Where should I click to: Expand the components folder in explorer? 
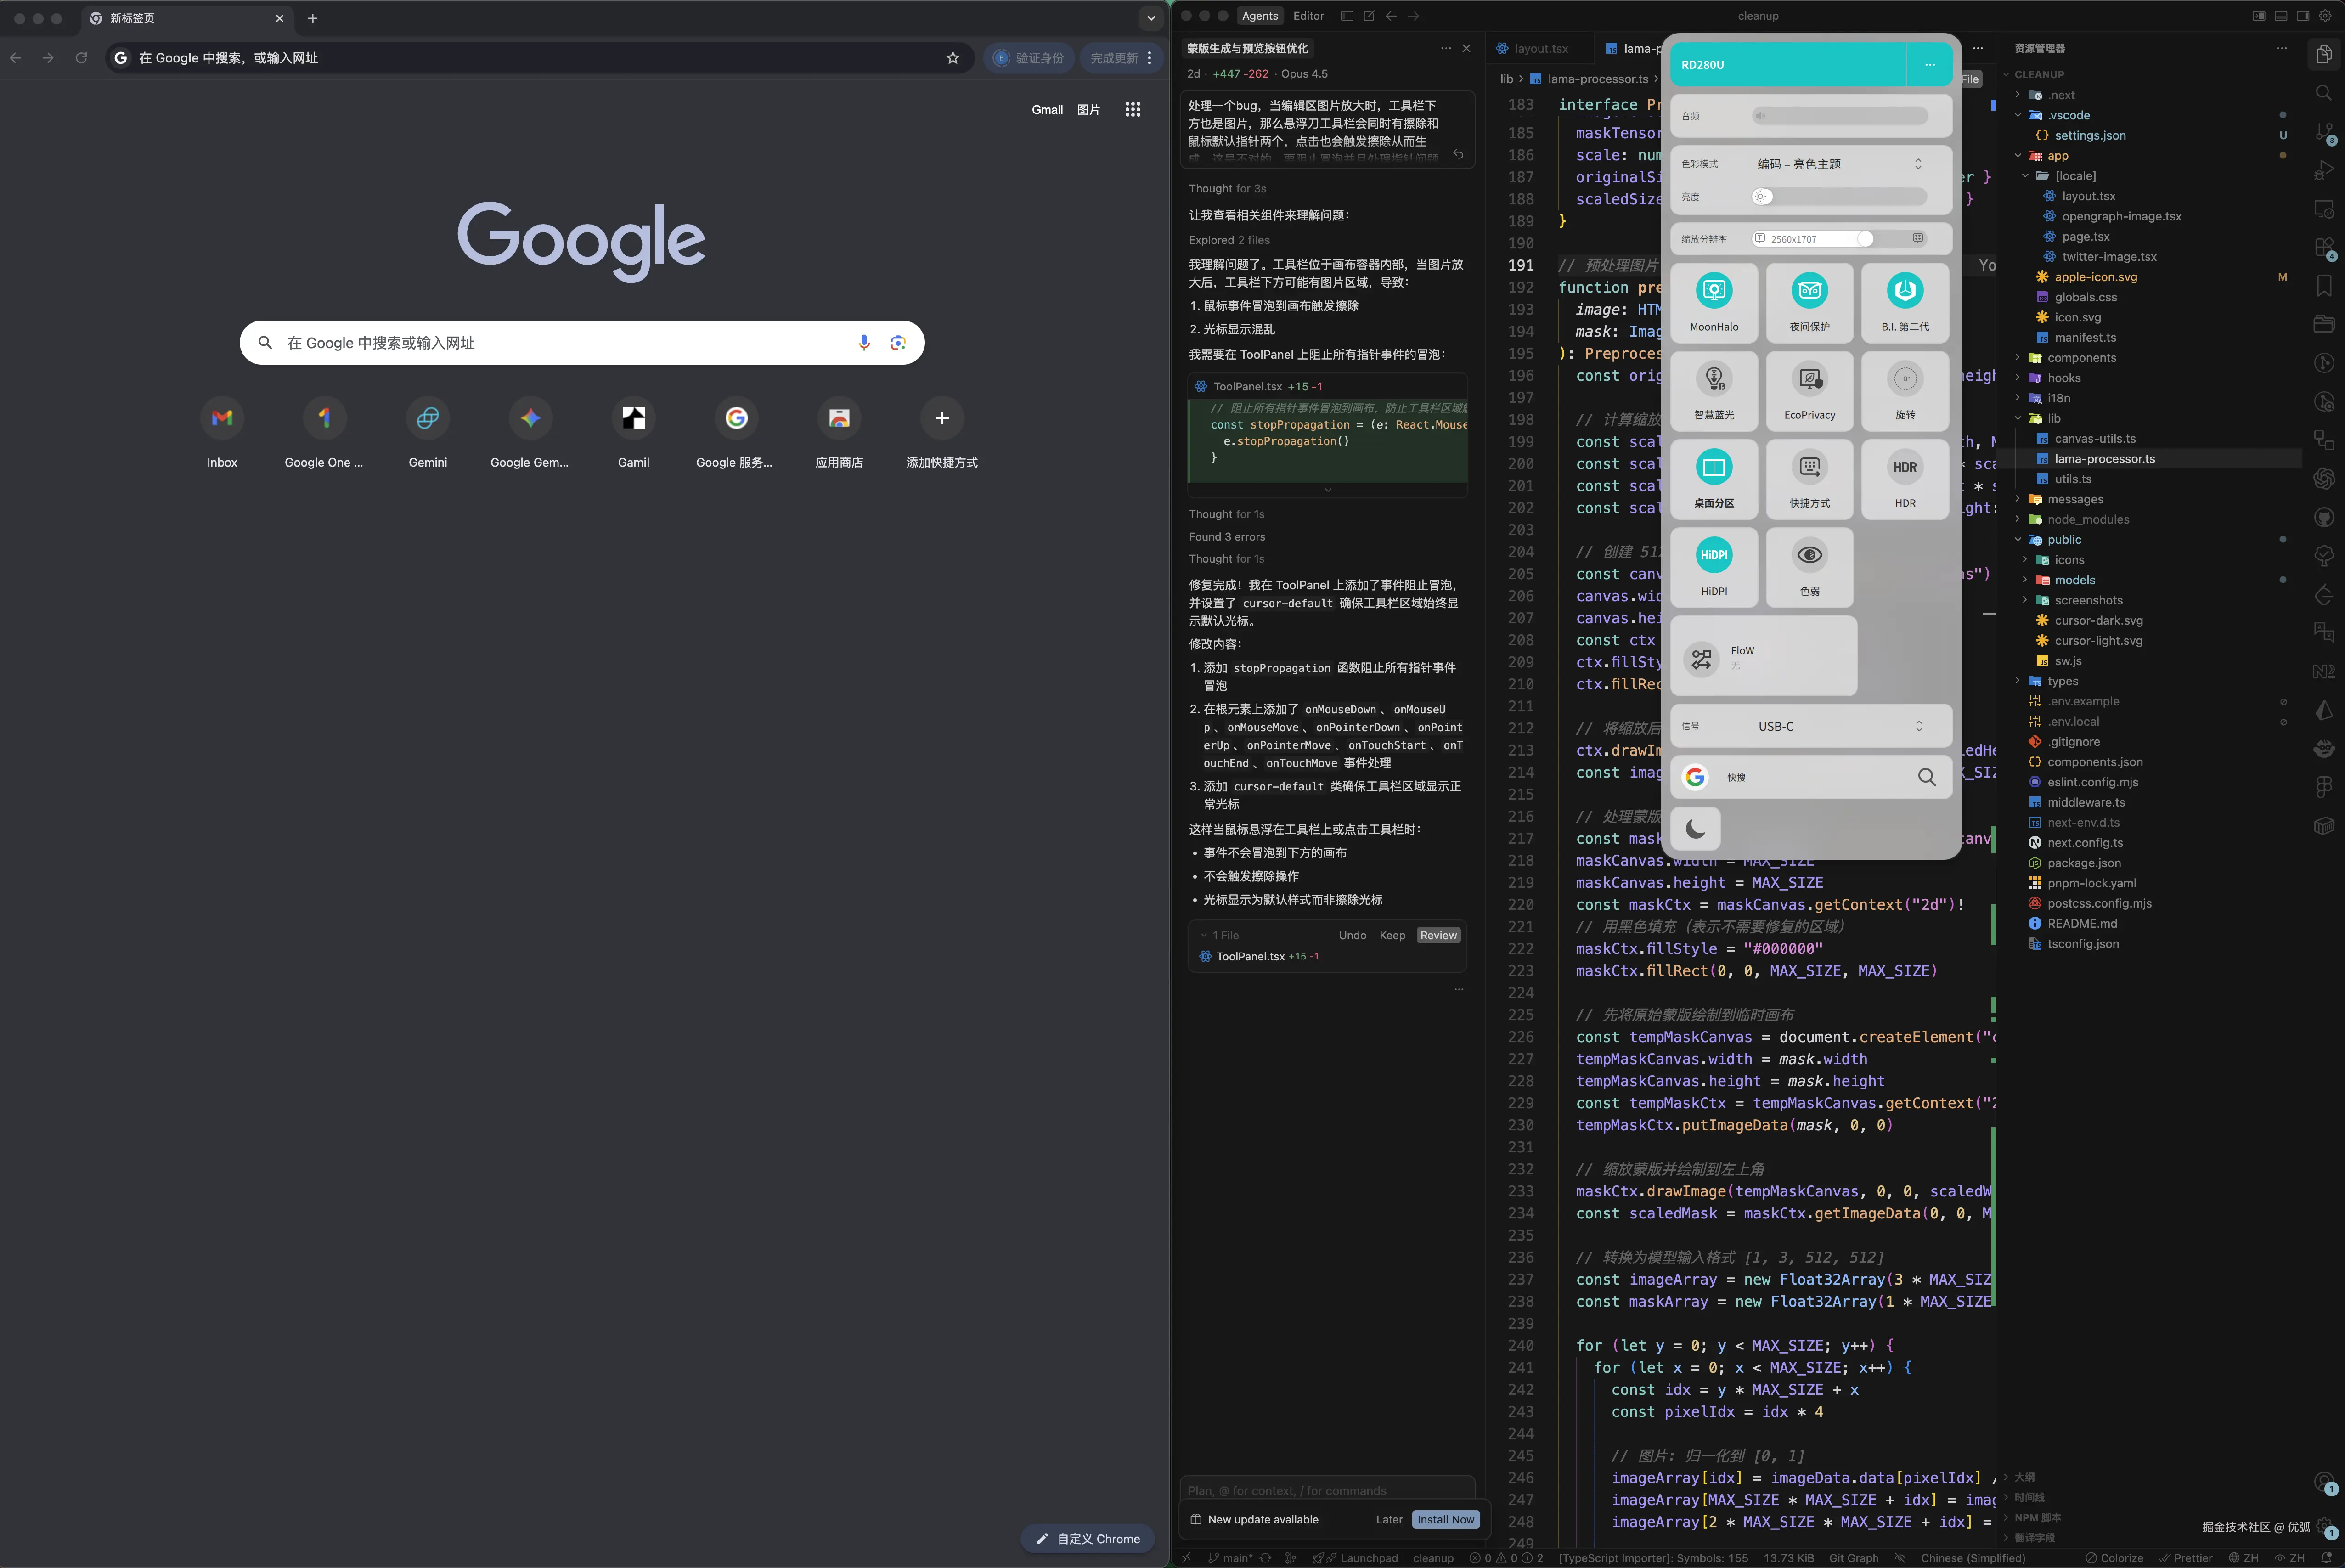(2081, 358)
